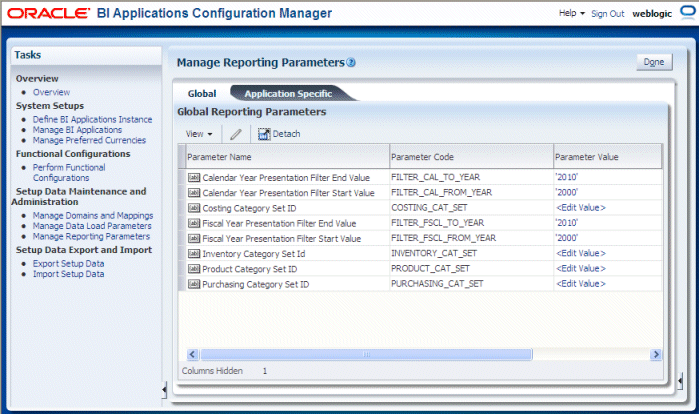The image size is (699, 414).
Task: Click the left scroll arrow of the table scrollbar
Action: [192, 354]
